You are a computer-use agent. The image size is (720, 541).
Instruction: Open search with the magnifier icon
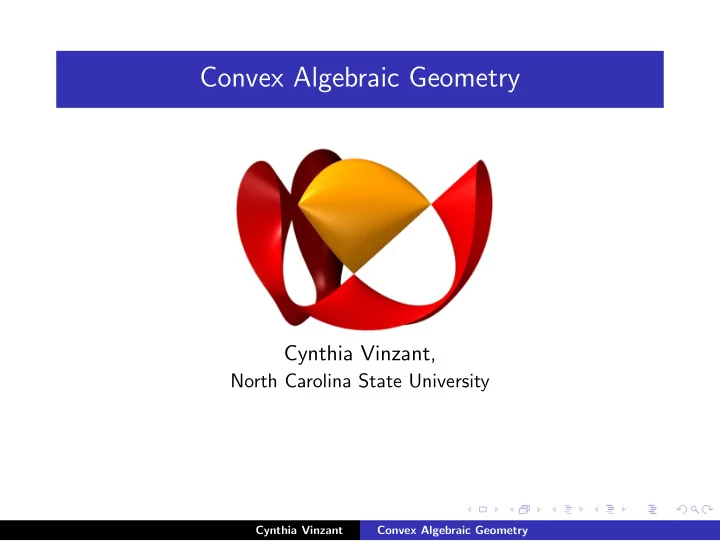tap(695, 509)
